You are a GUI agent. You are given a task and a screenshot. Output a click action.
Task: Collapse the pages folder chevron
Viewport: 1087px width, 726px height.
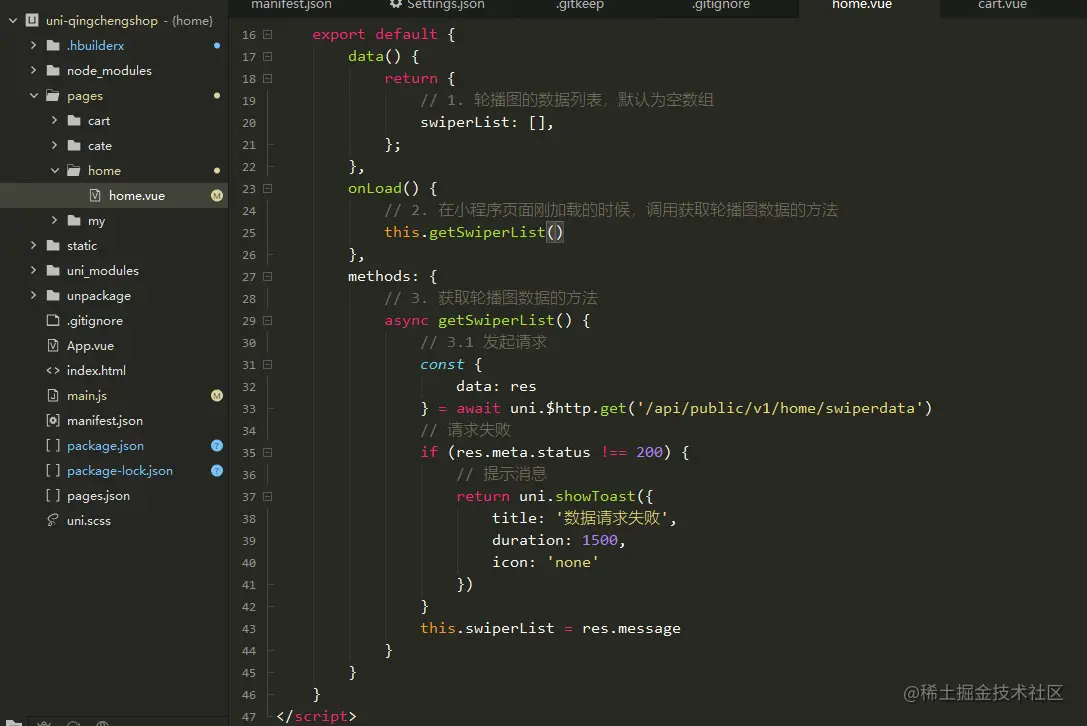[33, 95]
